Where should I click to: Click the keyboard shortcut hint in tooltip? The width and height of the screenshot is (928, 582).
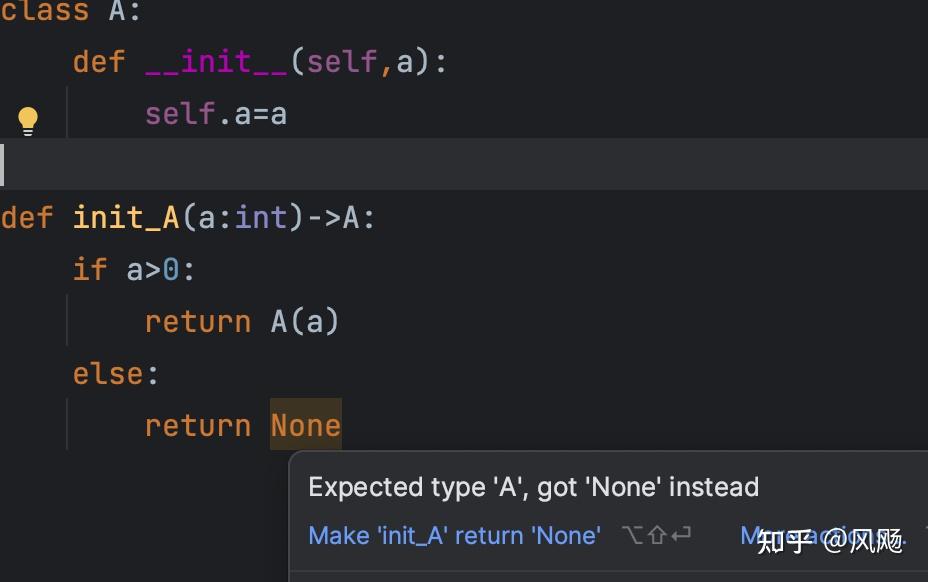tap(656, 535)
